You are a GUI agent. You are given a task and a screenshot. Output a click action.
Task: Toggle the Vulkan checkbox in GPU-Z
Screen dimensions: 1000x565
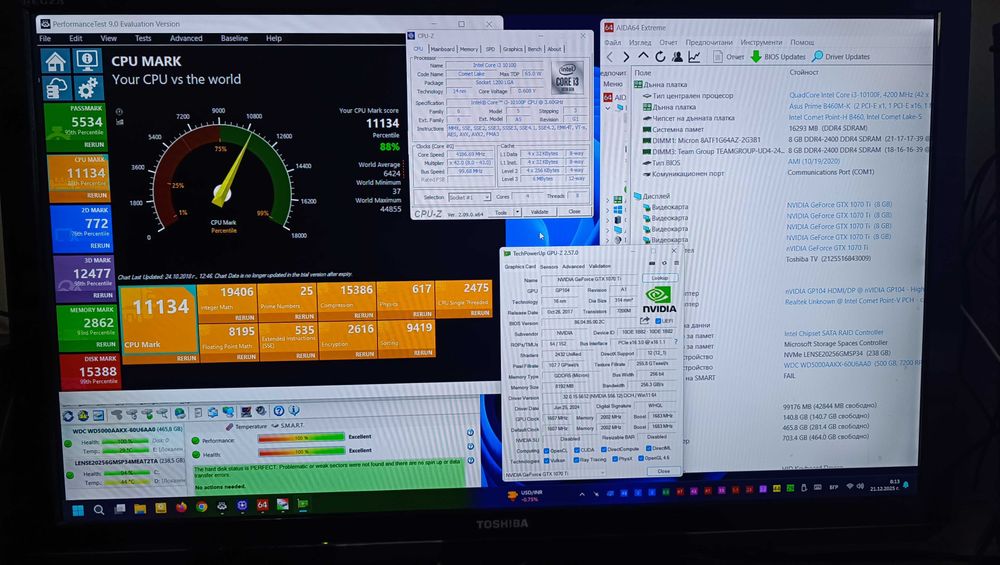546,460
